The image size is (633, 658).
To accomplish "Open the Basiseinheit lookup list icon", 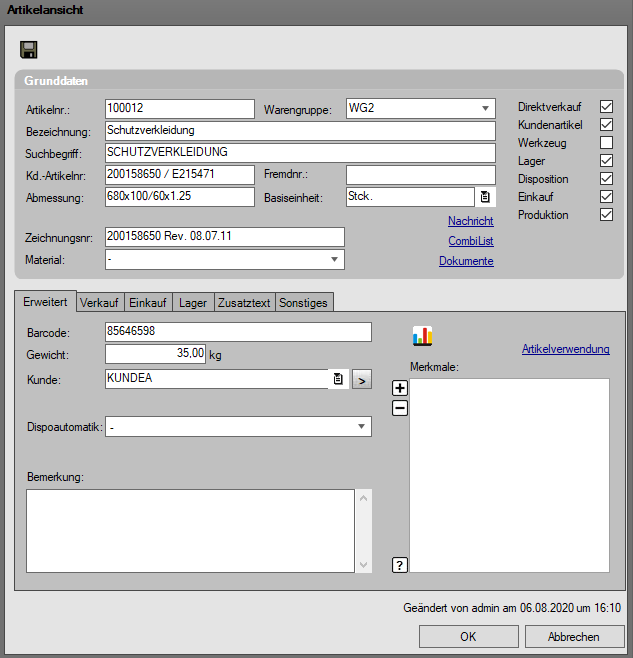I will click(x=485, y=197).
